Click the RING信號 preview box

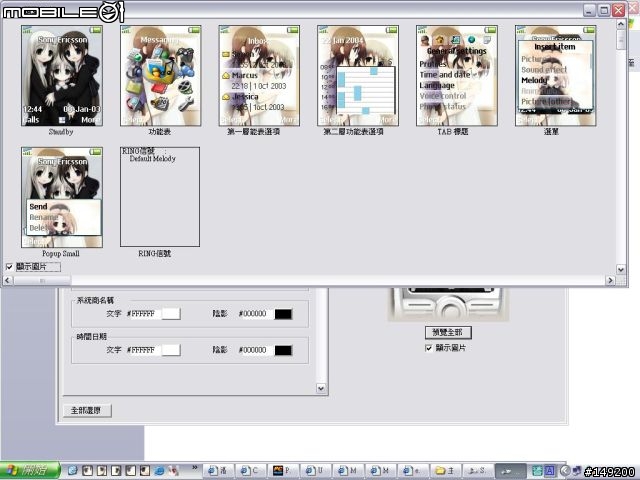pyautogui.click(x=160, y=197)
